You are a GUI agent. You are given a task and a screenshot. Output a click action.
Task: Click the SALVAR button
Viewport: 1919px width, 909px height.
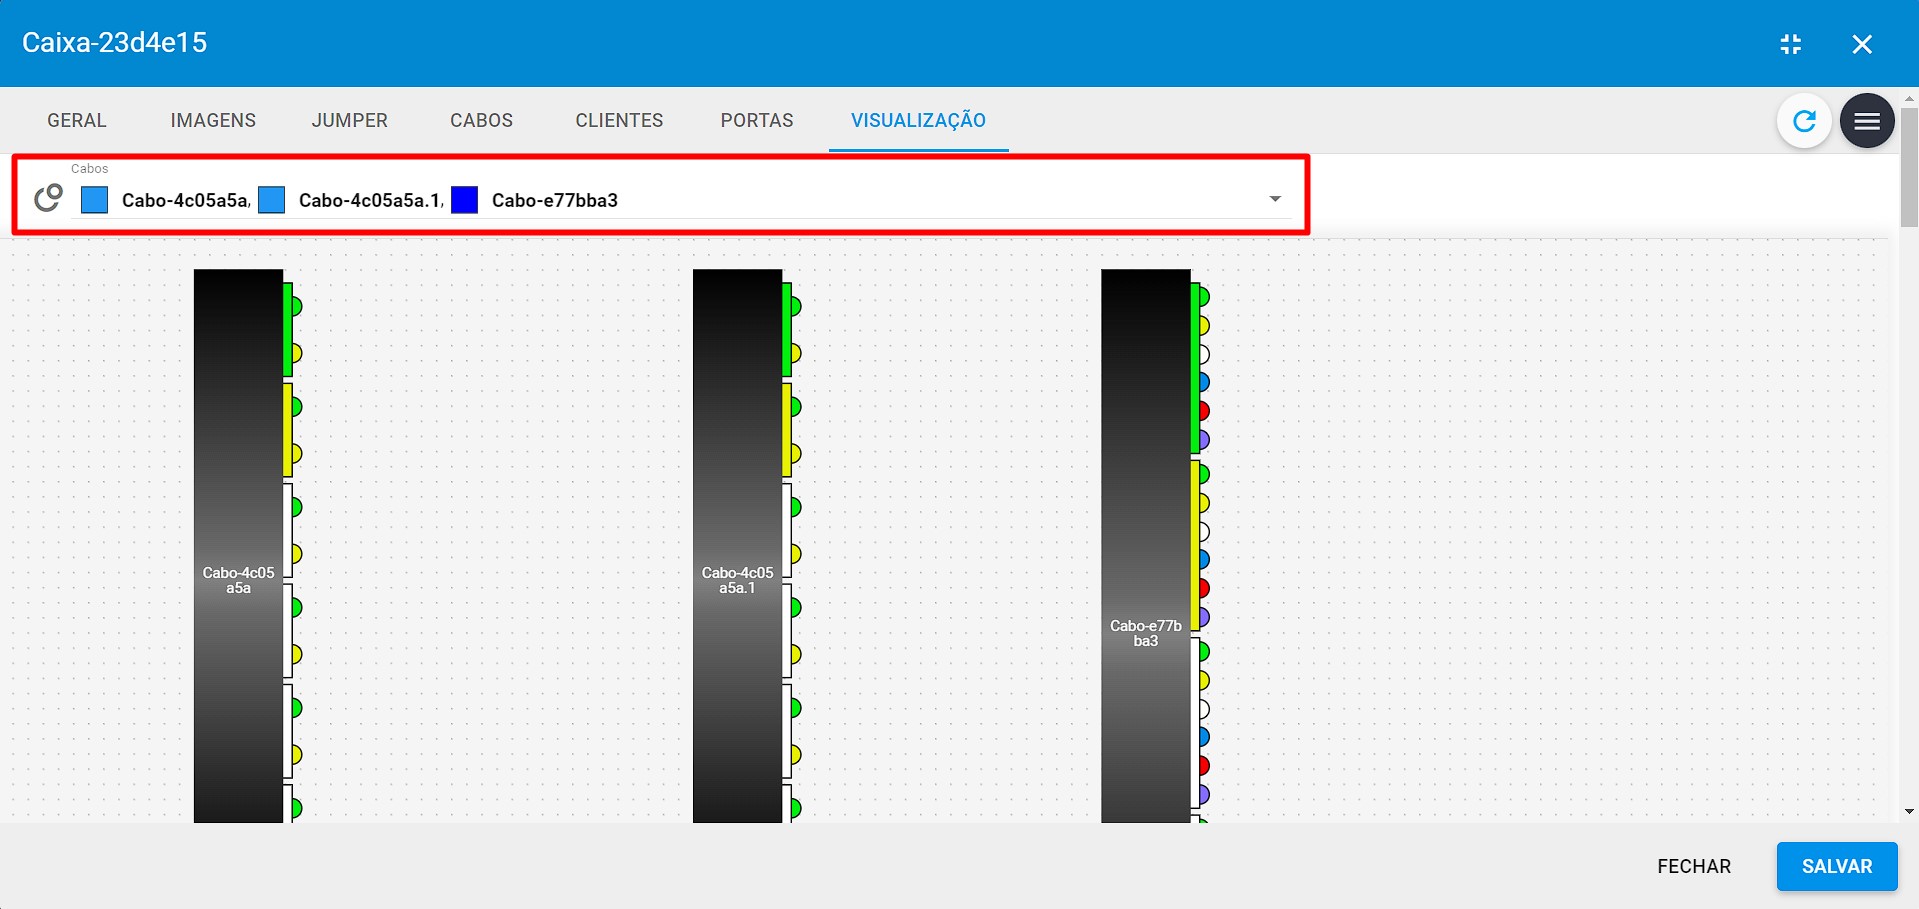[1837, 866]
